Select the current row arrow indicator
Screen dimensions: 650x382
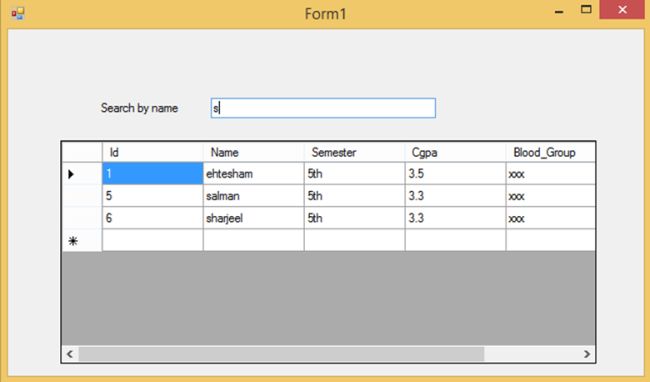point(71,174)
